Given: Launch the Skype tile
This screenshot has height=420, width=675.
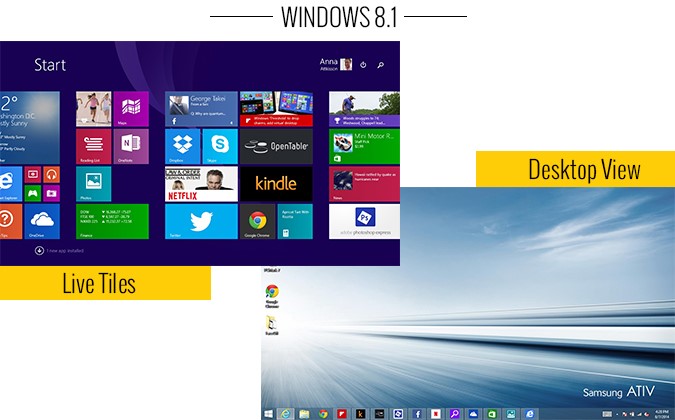Looking at the screenshot, I should point(220,146).
